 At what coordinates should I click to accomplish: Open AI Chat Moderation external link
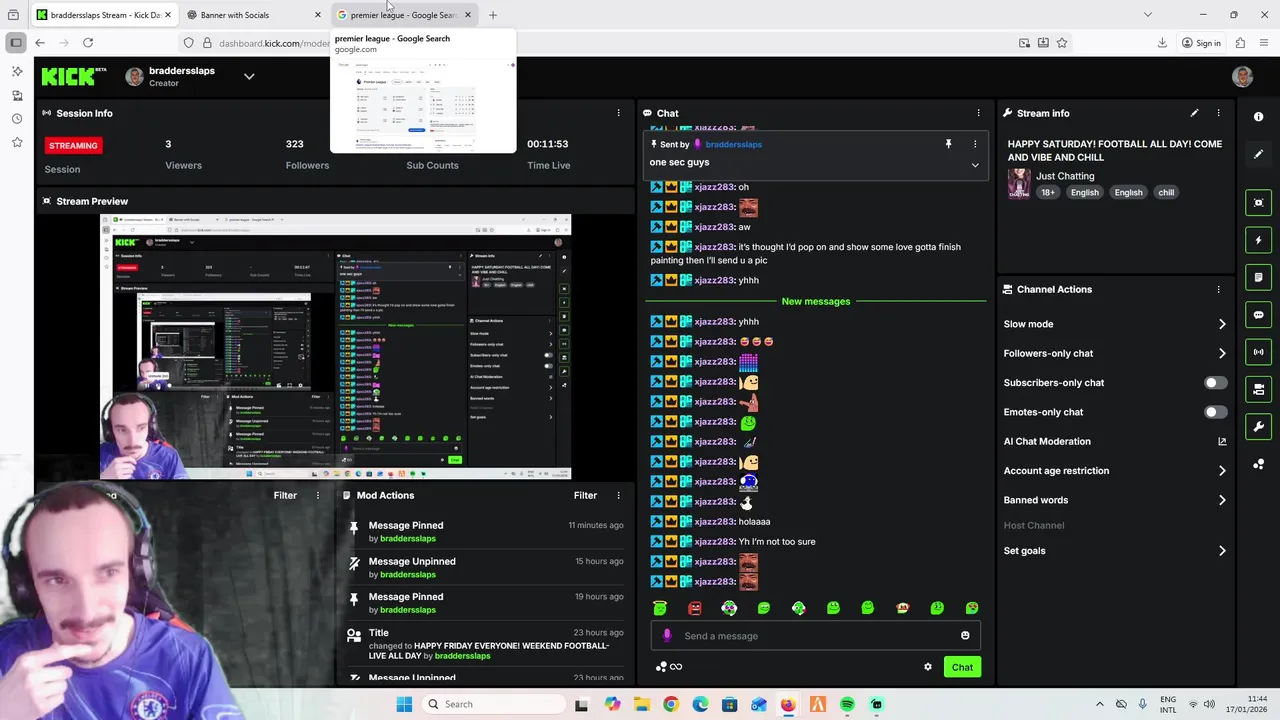coord(1221,441)
